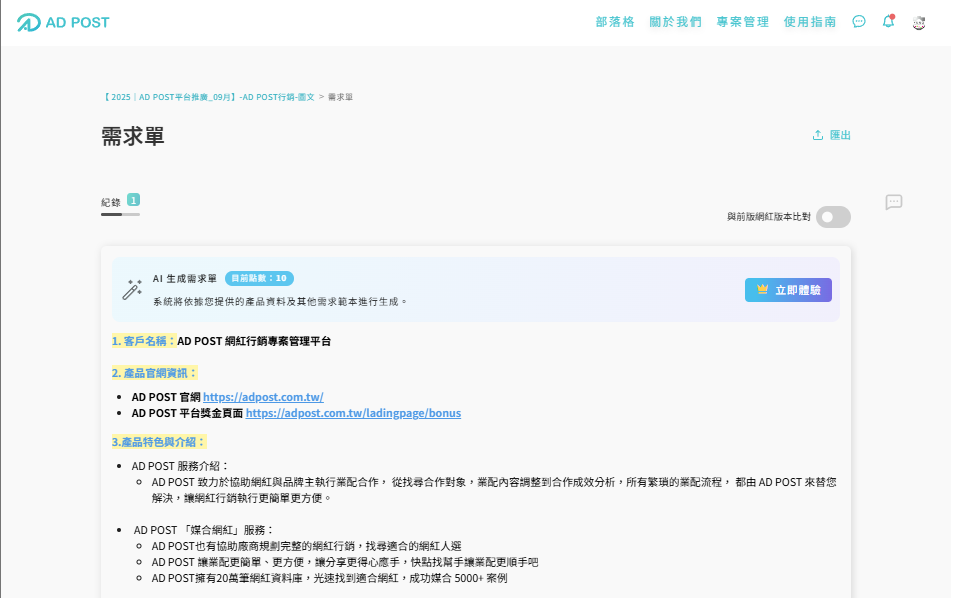Click the line about 20萬筆網紅資料庫
953x598 pixels.
pos(329,578)
